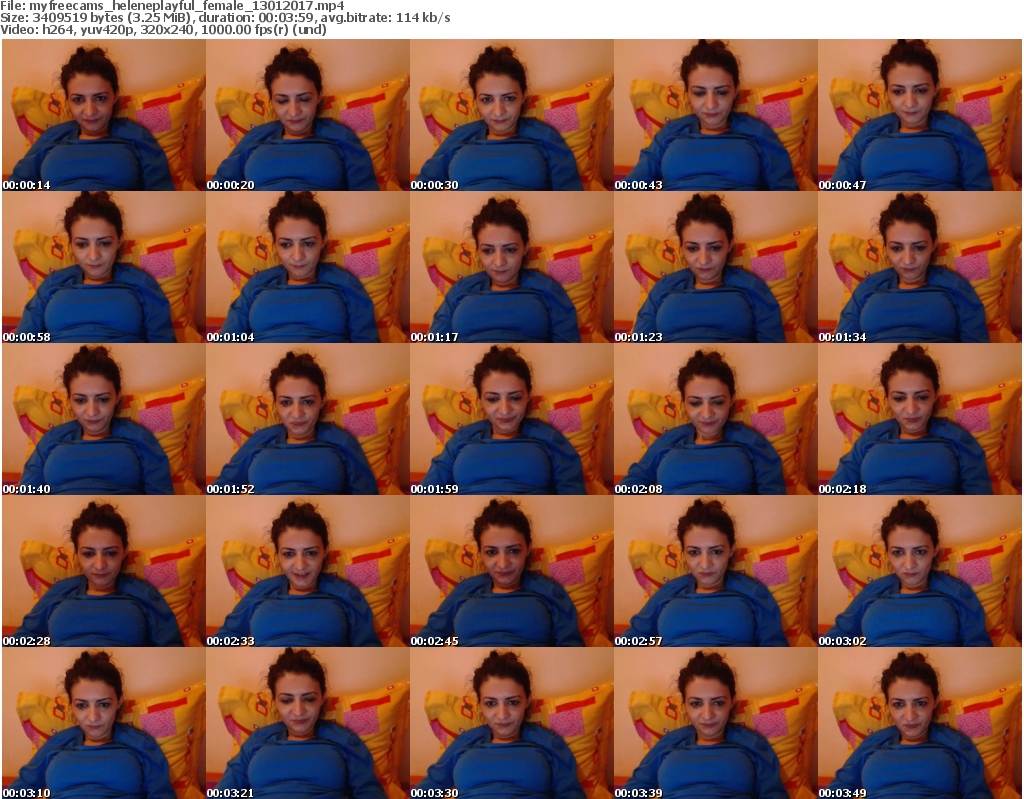The height and width of the screenshot is (799, 1024).
Task: Click the 'Size: 3409519 bytes' info line
Action: click(225, 18)
